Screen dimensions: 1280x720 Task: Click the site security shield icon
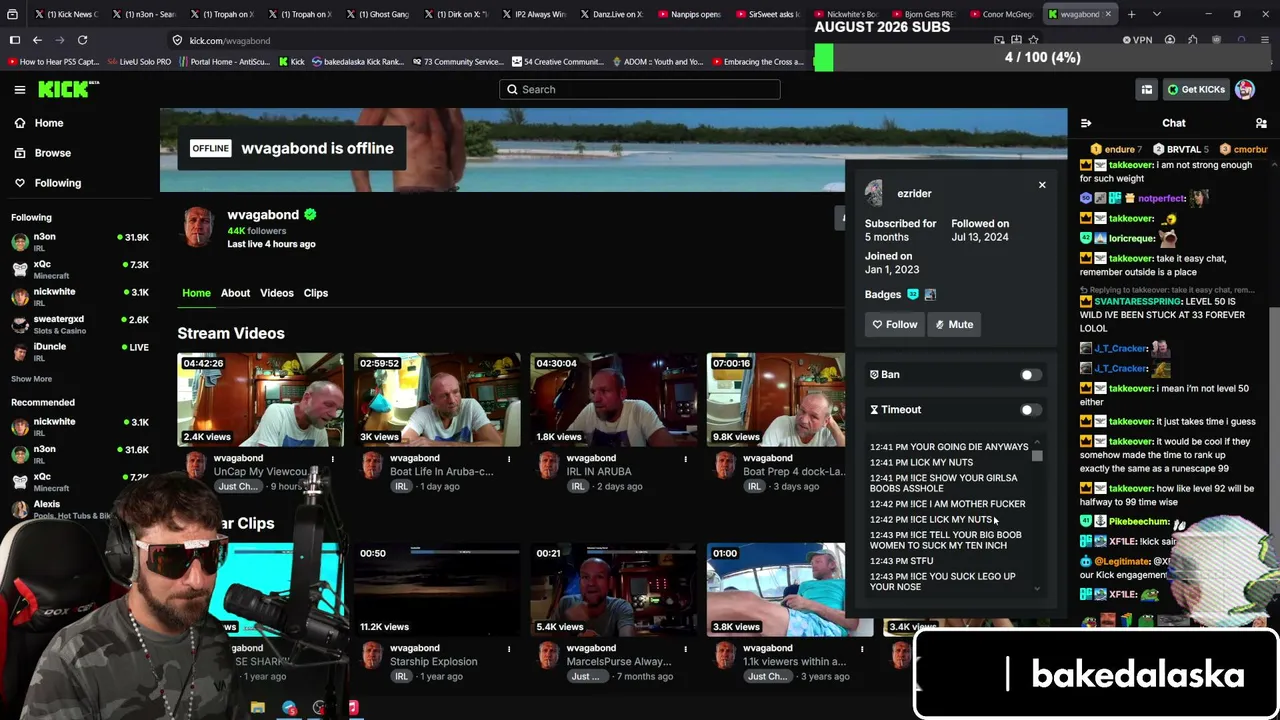point(177,40)
